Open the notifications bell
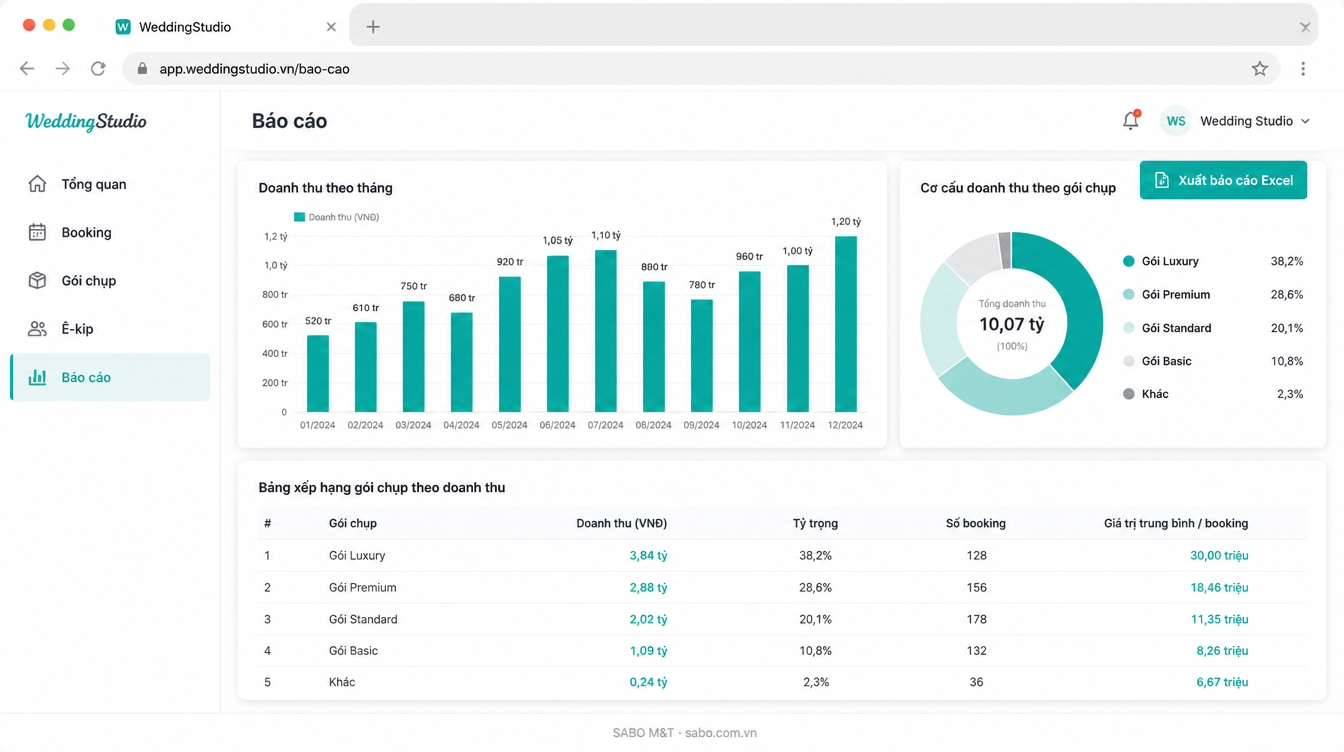The height and width of the screenshot is (752, 1344). (1131, 120)
